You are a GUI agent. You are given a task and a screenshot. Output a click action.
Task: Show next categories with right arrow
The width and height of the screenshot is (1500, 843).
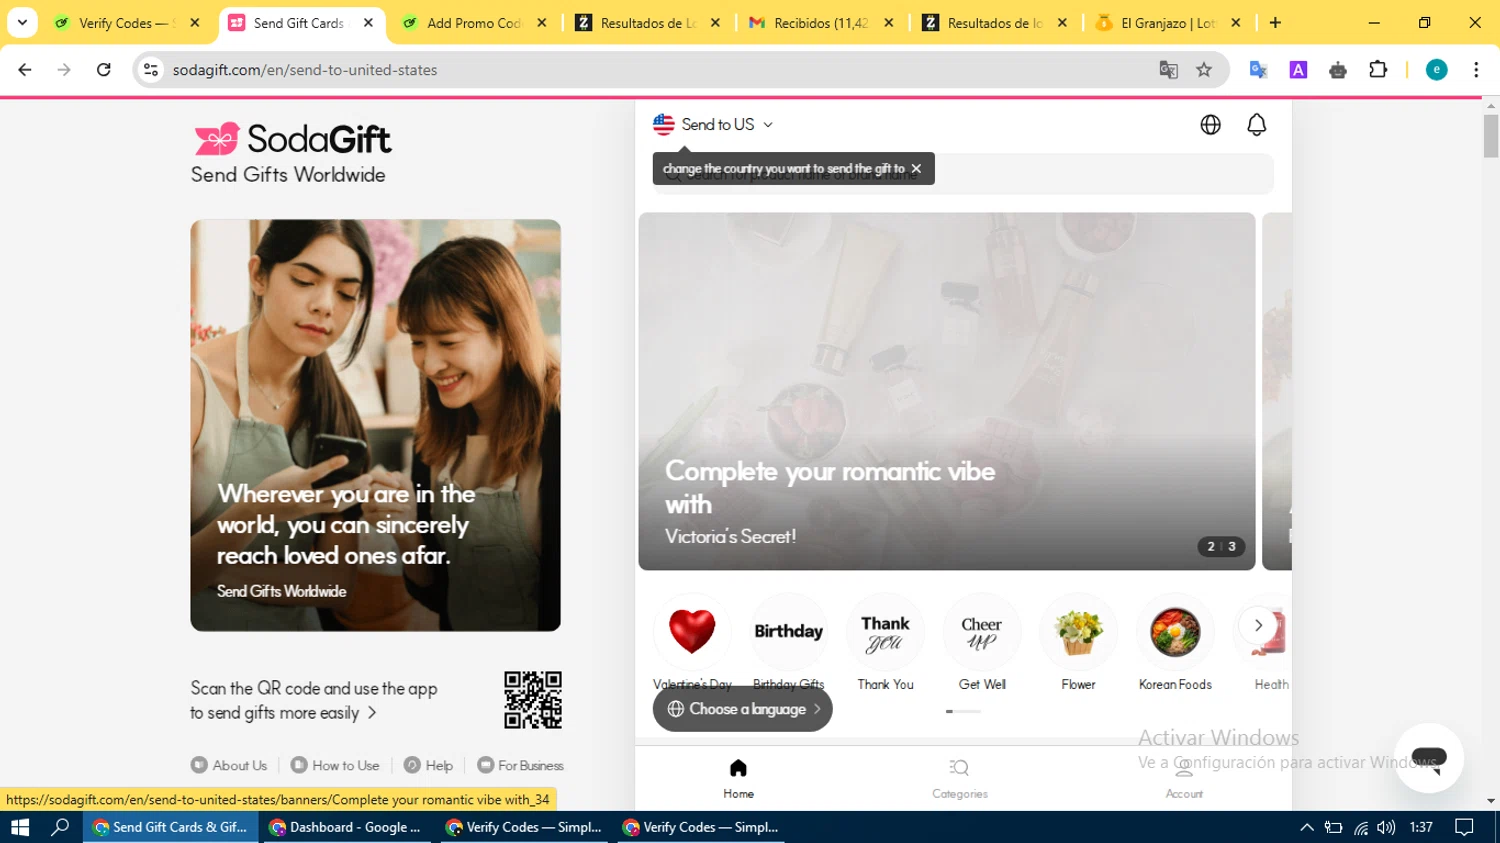(1258, 626)
